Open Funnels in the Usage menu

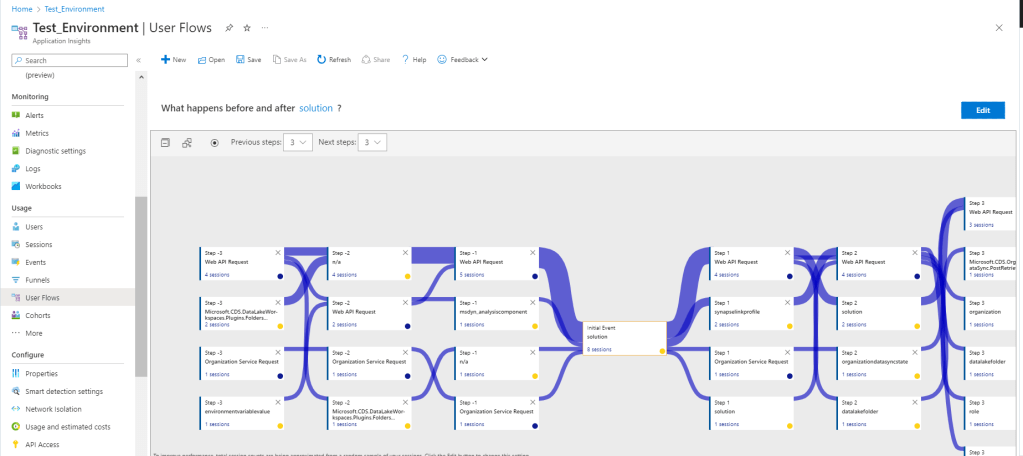[x=39, y=279]
